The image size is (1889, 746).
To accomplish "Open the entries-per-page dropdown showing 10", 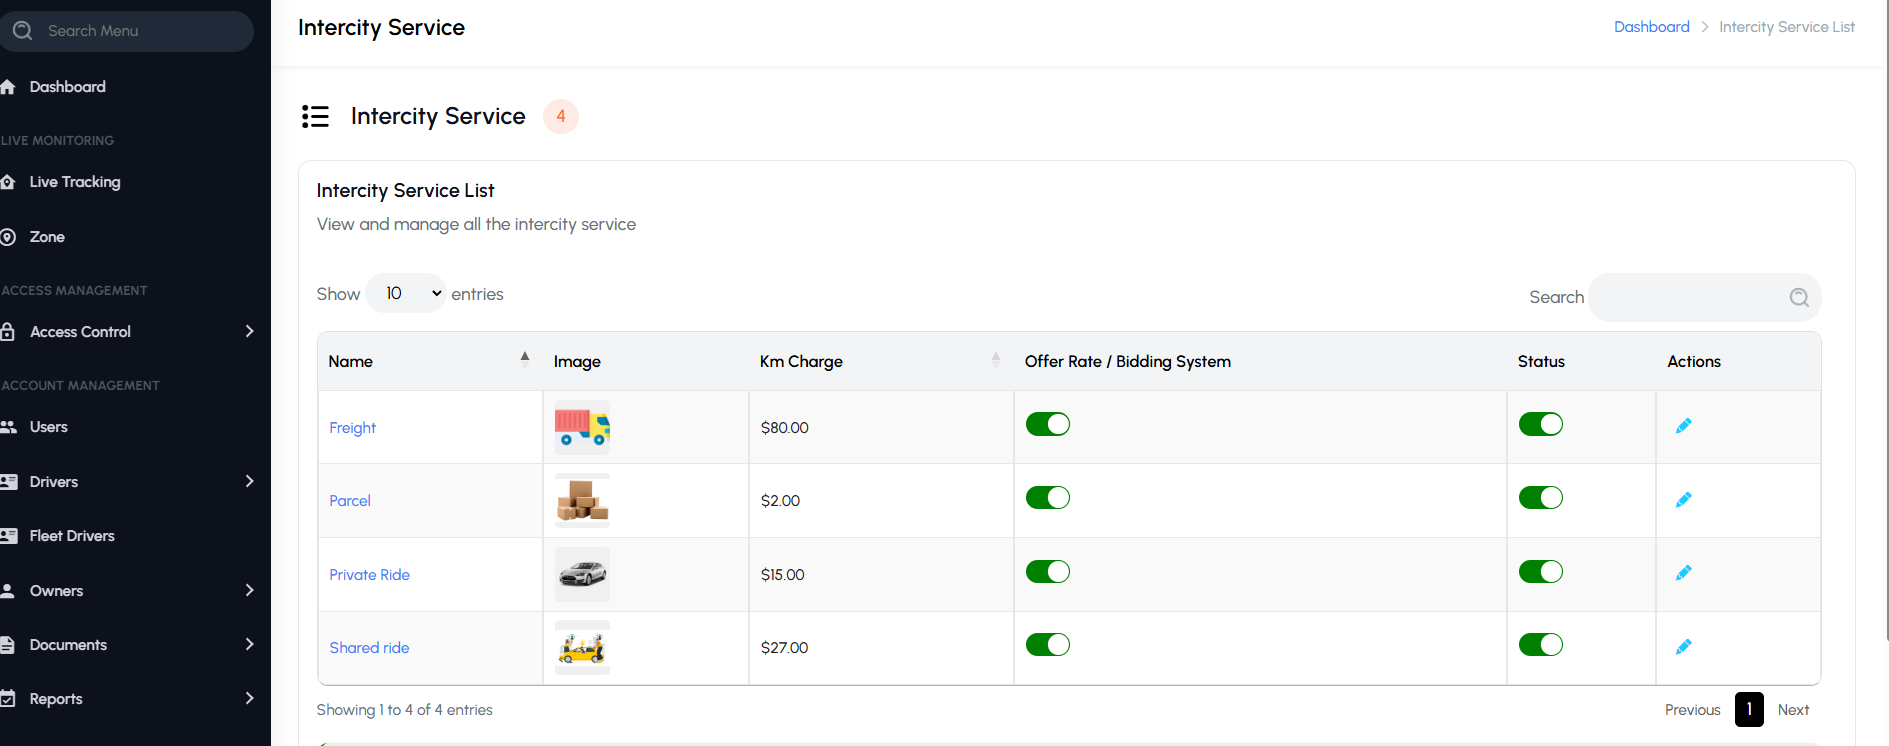I will [x=406, y=293].
